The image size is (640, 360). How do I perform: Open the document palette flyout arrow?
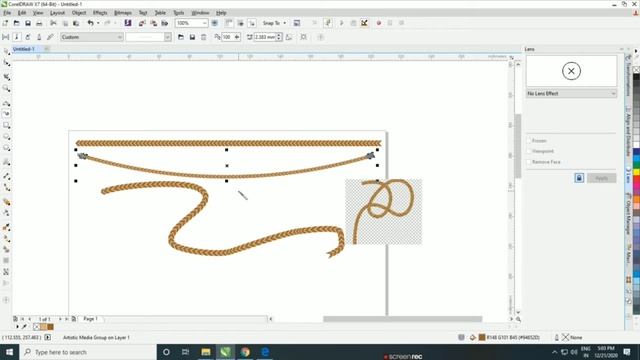(17, 327)
